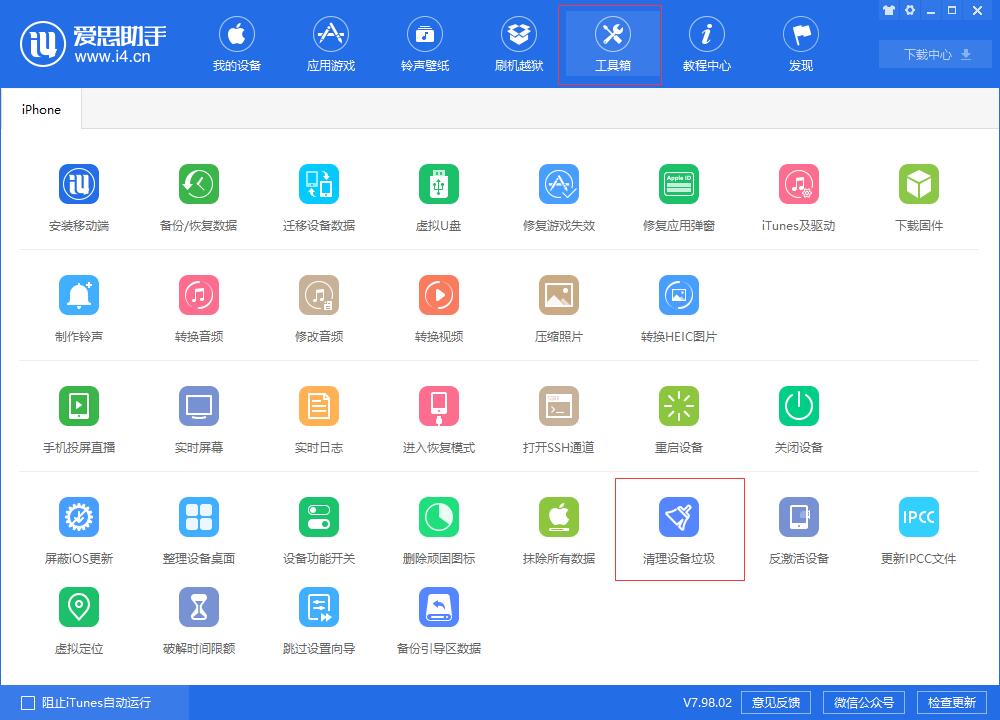1000x720 pixels.
Task: Open the 下载中心 download dropdown
Action: click(x=934, y=54)
